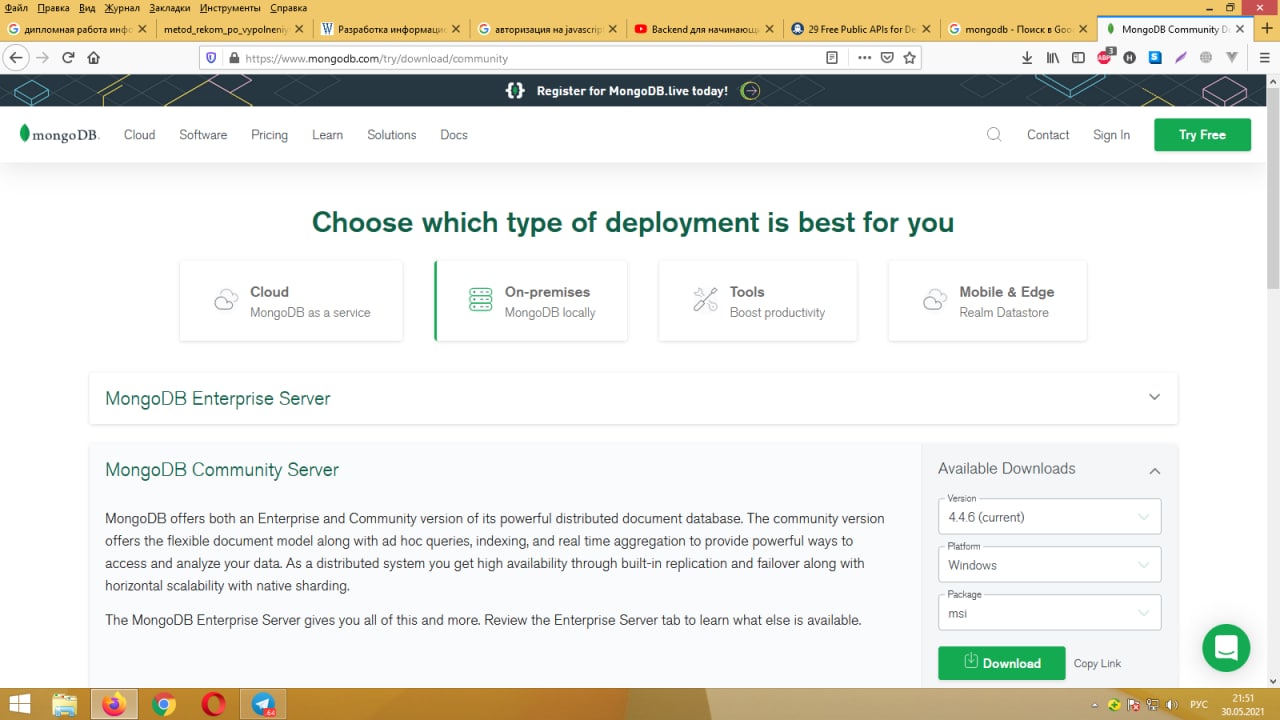Open the Инструменты menu

[x=230, y=8]
